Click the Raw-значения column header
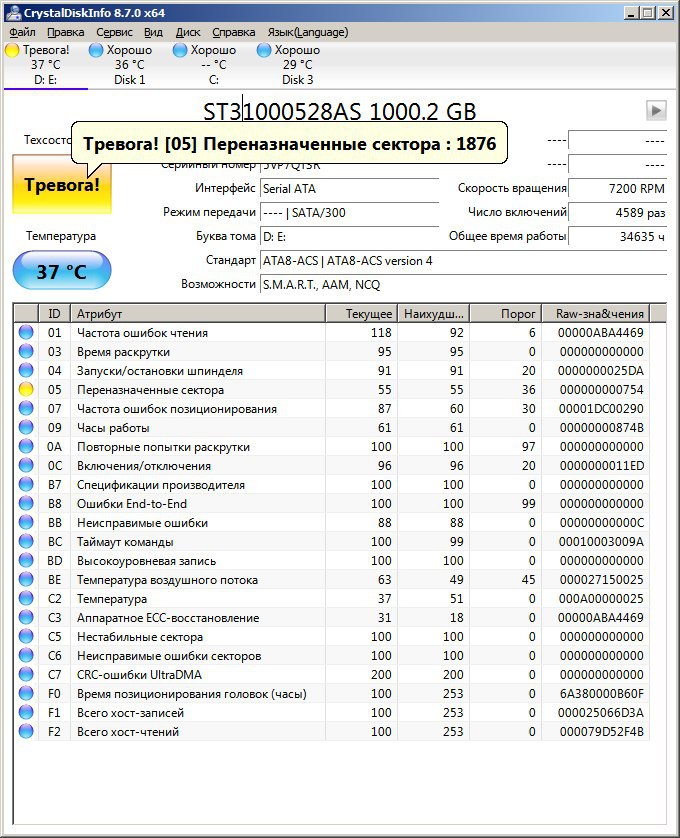This screenshot has width=680, height=838. 596,313
